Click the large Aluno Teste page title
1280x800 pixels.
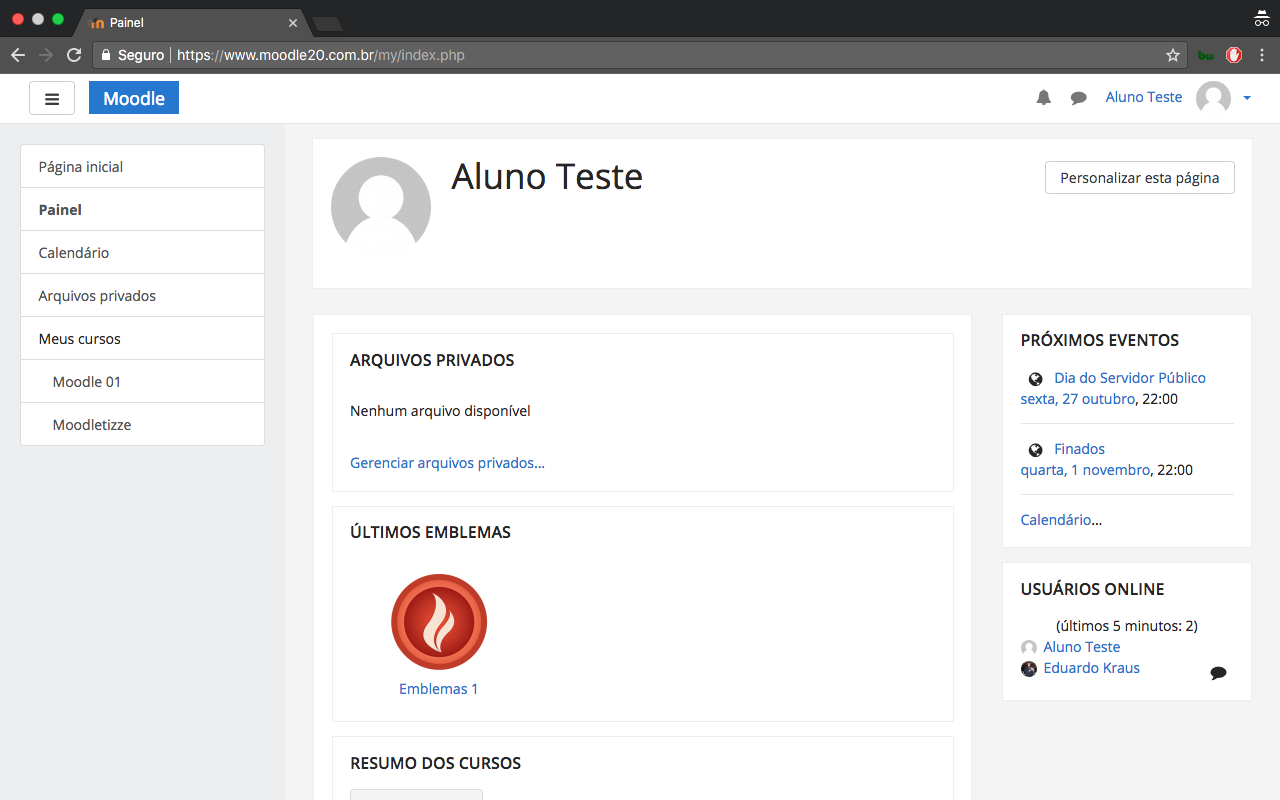tap(547, 177)
